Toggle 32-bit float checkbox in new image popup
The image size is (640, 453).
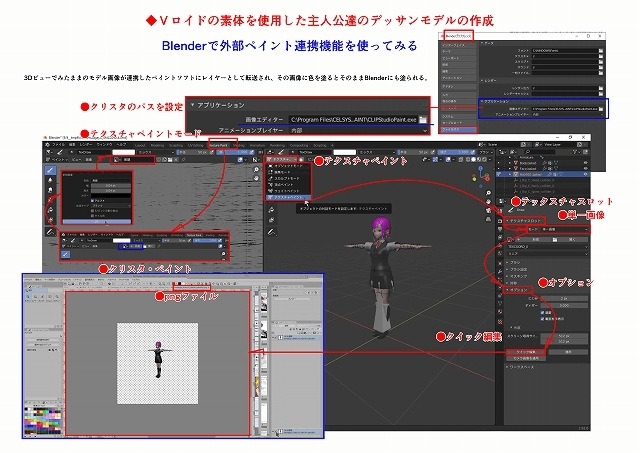(x=92, y=211)
